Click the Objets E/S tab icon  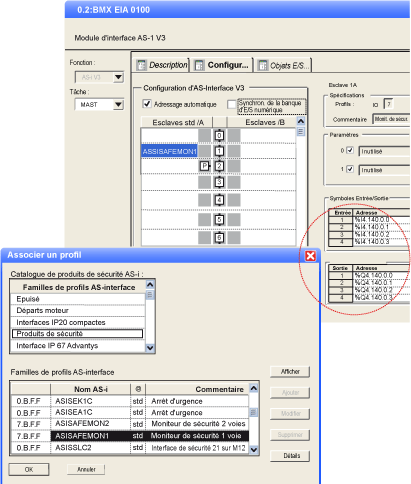263,65
